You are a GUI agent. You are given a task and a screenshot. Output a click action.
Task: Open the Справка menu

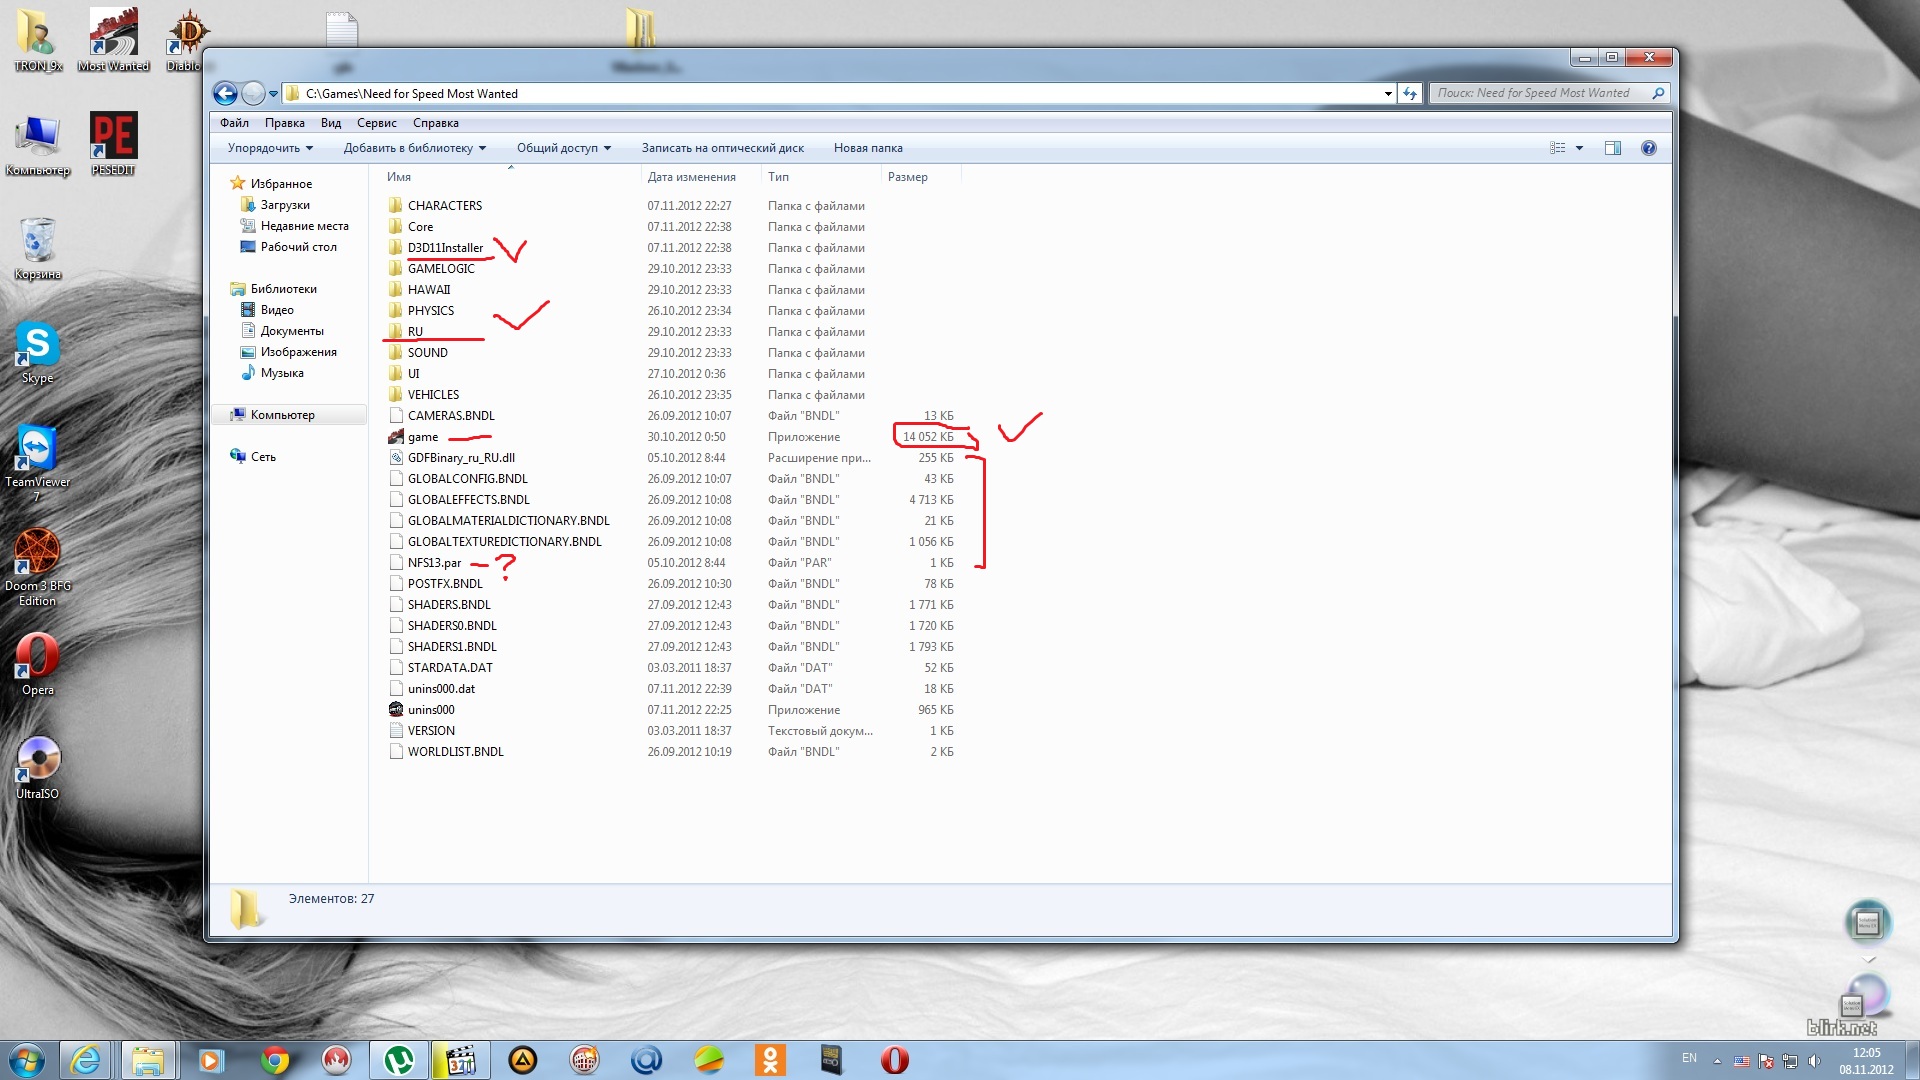[436, 123]
